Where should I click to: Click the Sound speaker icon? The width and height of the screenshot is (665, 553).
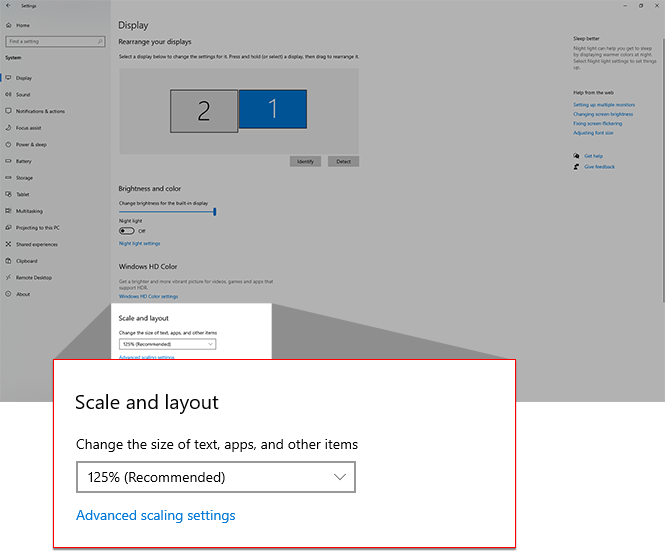tap(9, 94)
